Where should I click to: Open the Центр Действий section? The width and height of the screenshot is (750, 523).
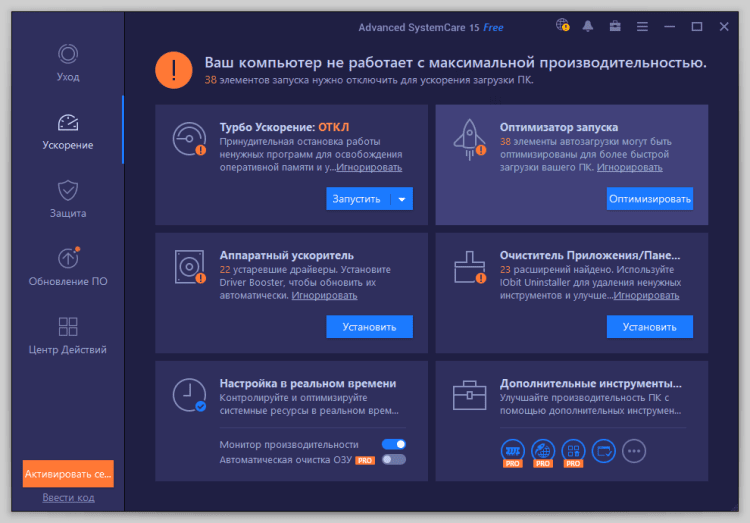pyautogui.click(x=68, y=336)
